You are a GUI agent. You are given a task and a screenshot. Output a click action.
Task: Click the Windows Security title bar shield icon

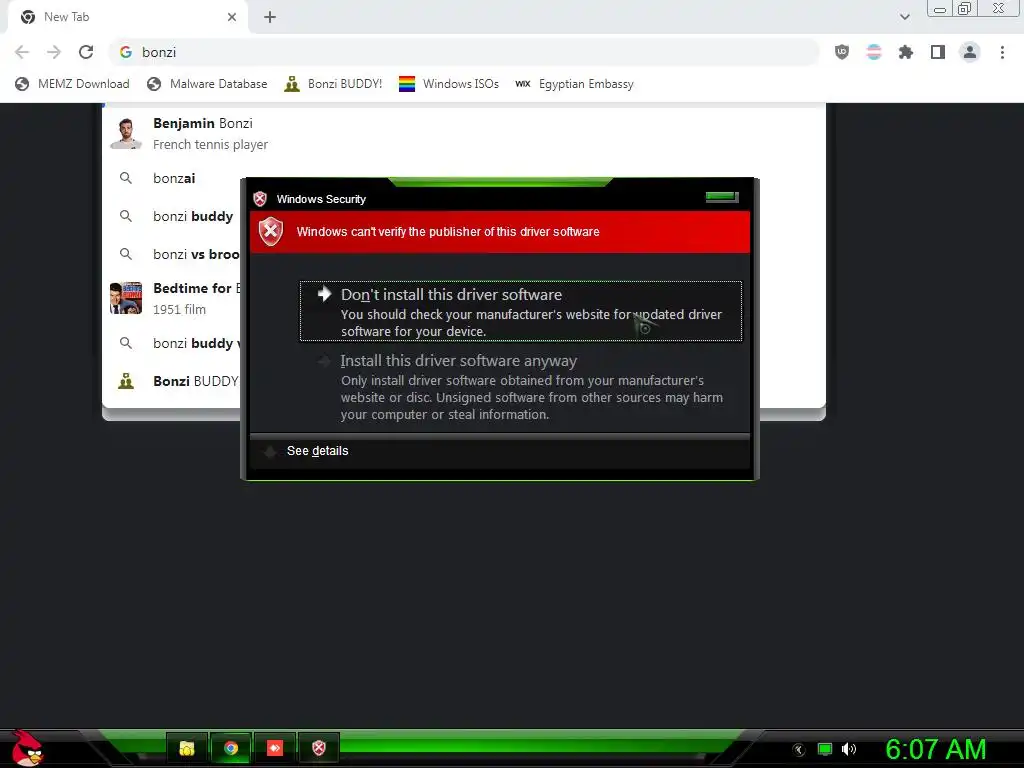click(260, 199)
